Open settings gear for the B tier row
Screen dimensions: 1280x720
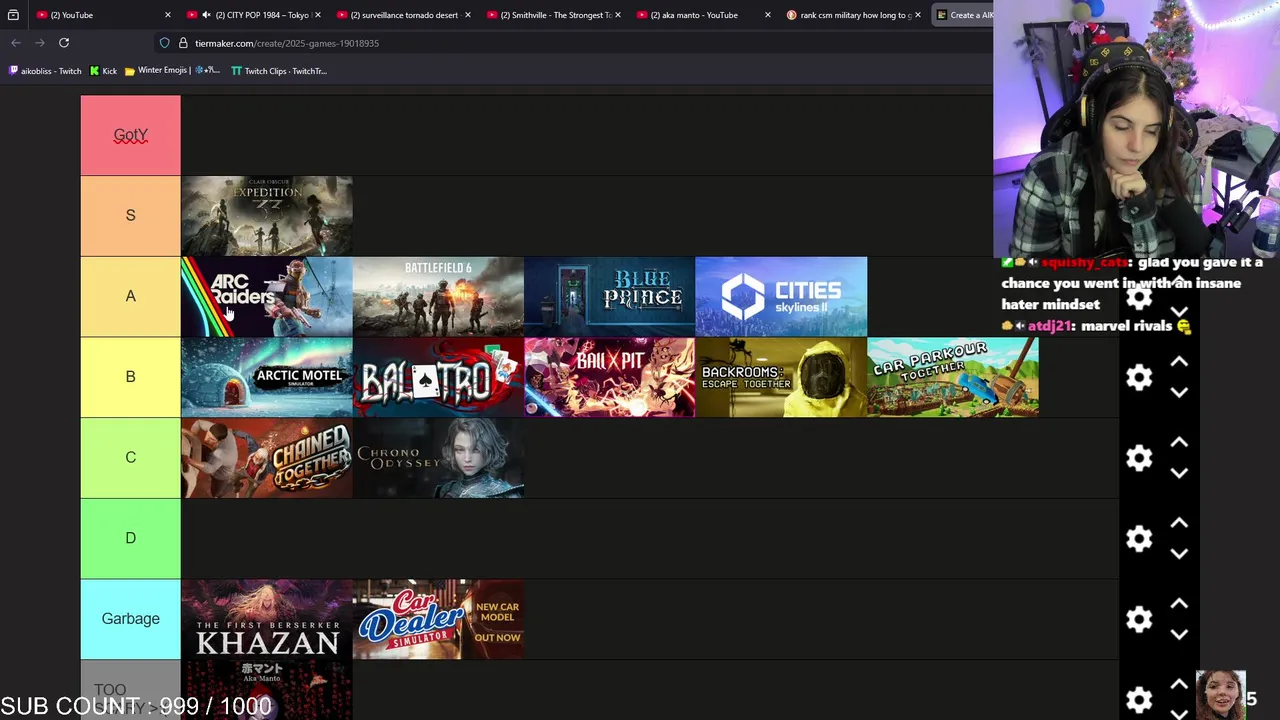[1139, 377]
